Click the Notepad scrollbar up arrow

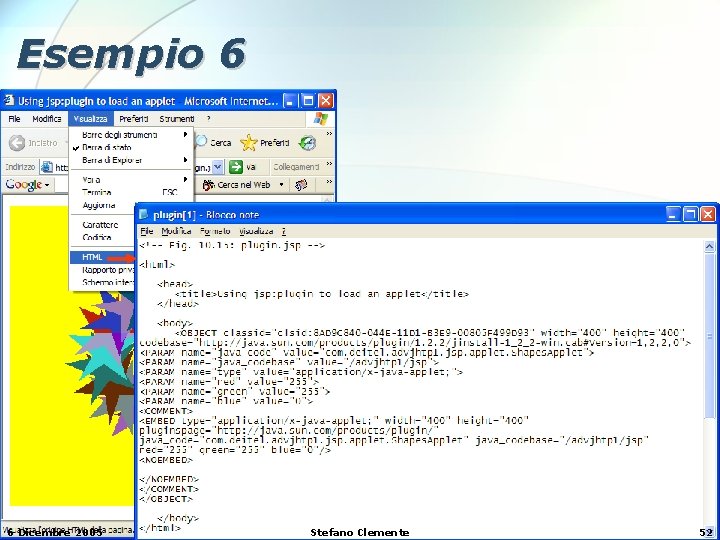pyautogui.click(x=709, y=247)
